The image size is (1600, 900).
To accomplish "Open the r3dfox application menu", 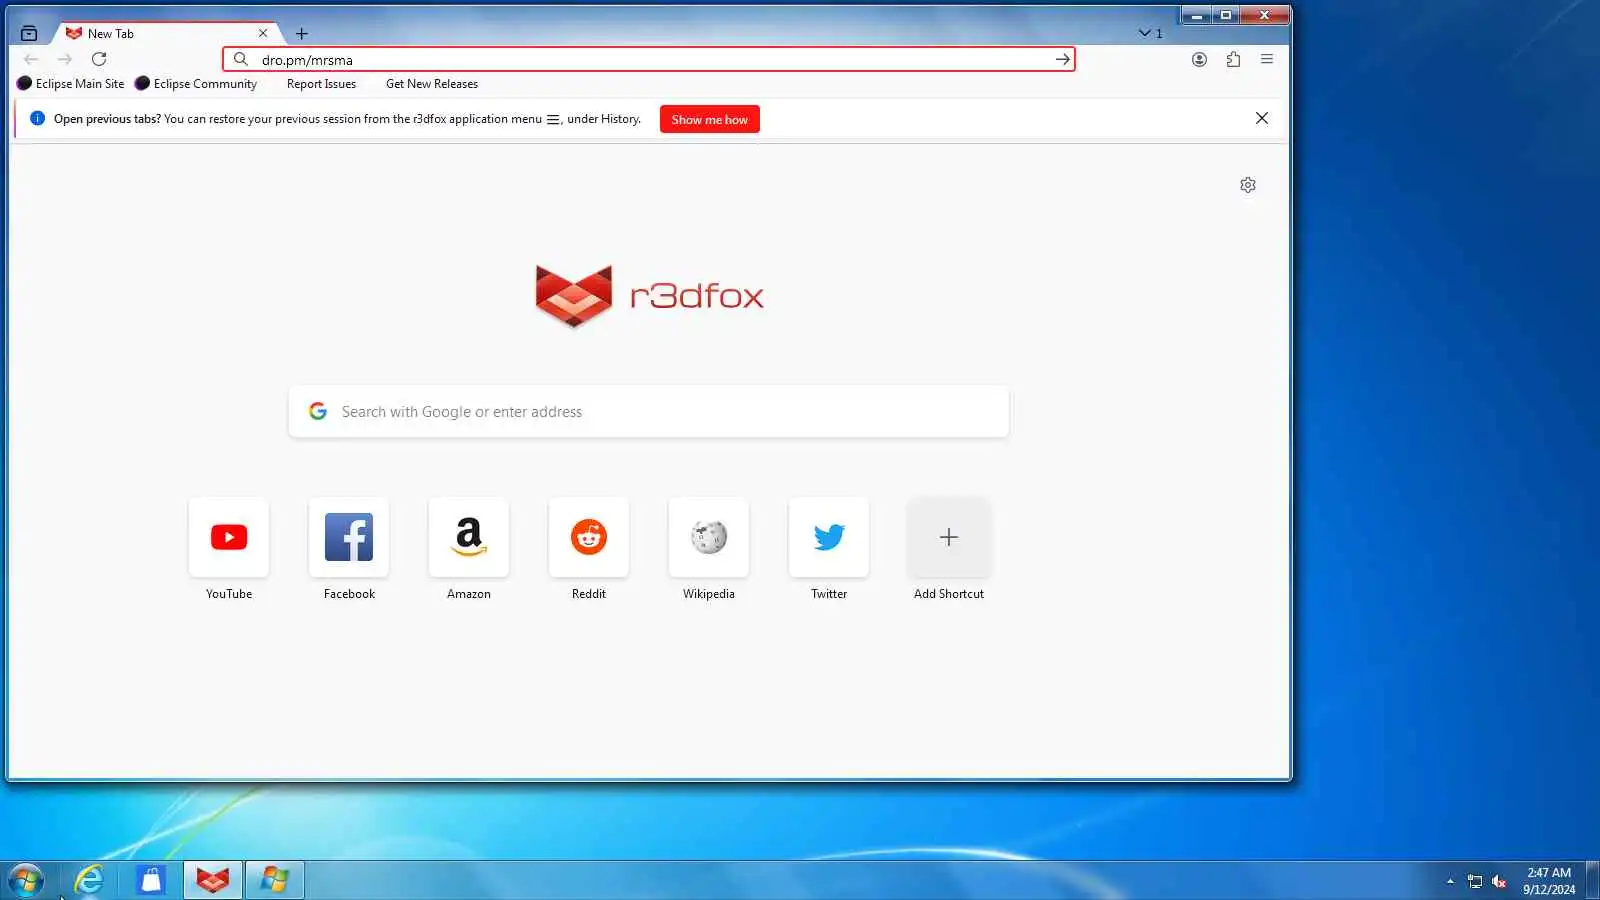I will tap(1267, 59).
